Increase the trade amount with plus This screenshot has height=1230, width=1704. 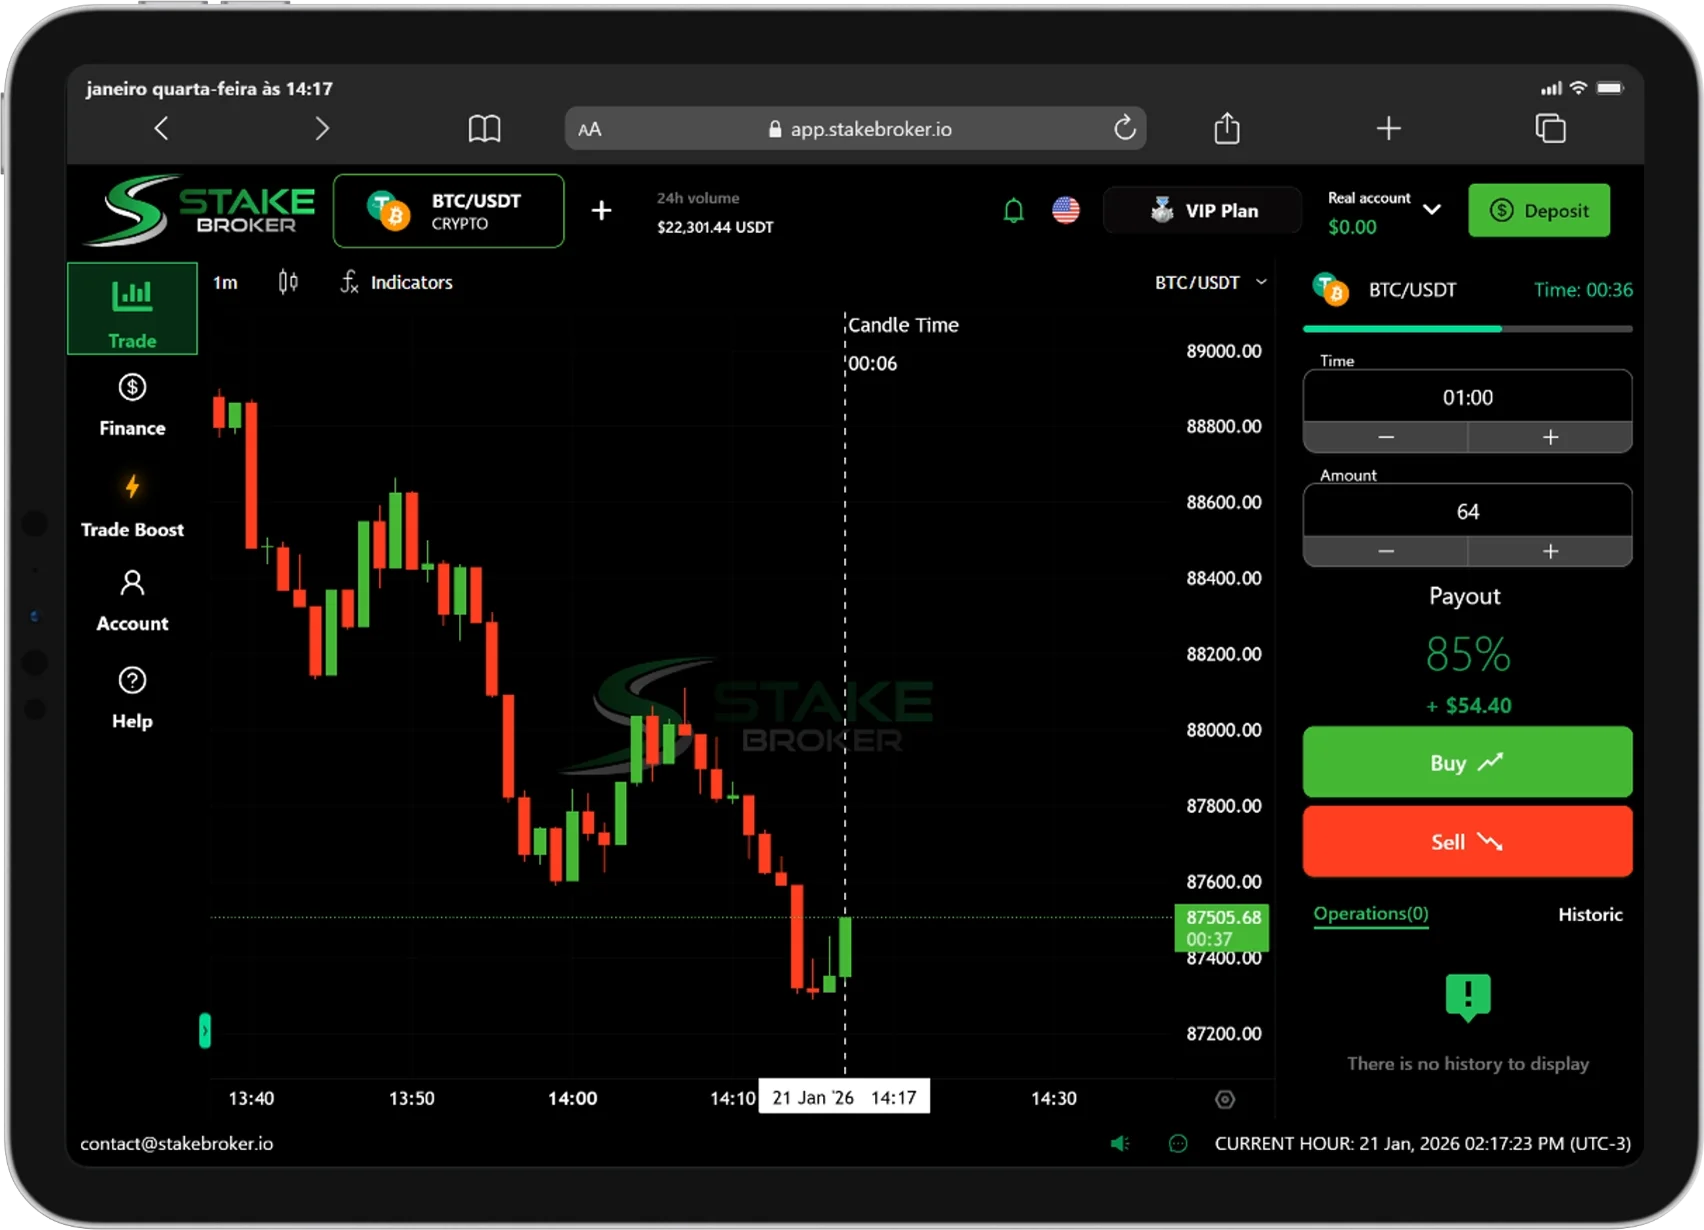(1550, 551)
